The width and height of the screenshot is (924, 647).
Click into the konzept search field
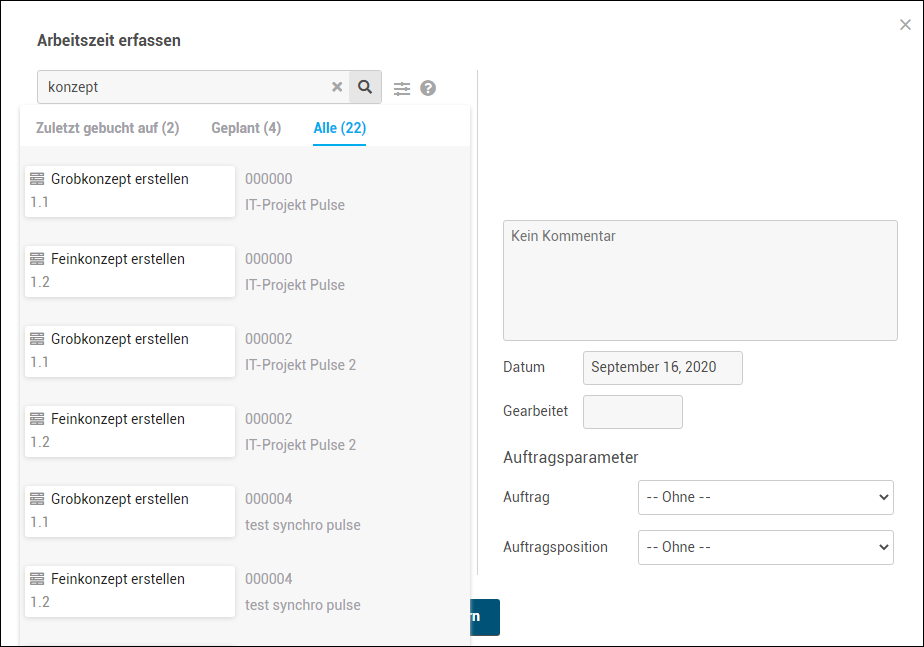(186, 87)
